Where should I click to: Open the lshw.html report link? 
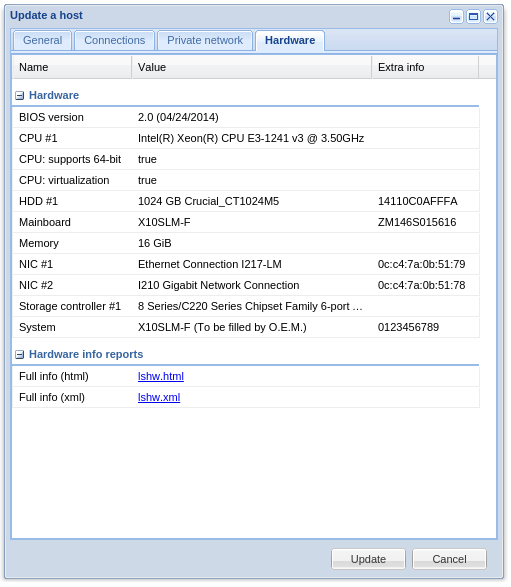pos(161,376)
